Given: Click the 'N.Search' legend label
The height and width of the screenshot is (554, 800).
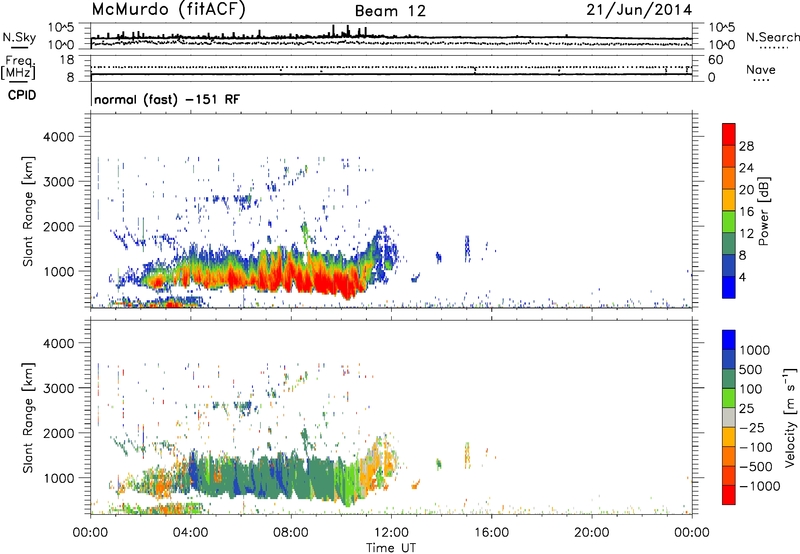Looking at the screenshot, I should click(772, 37).
